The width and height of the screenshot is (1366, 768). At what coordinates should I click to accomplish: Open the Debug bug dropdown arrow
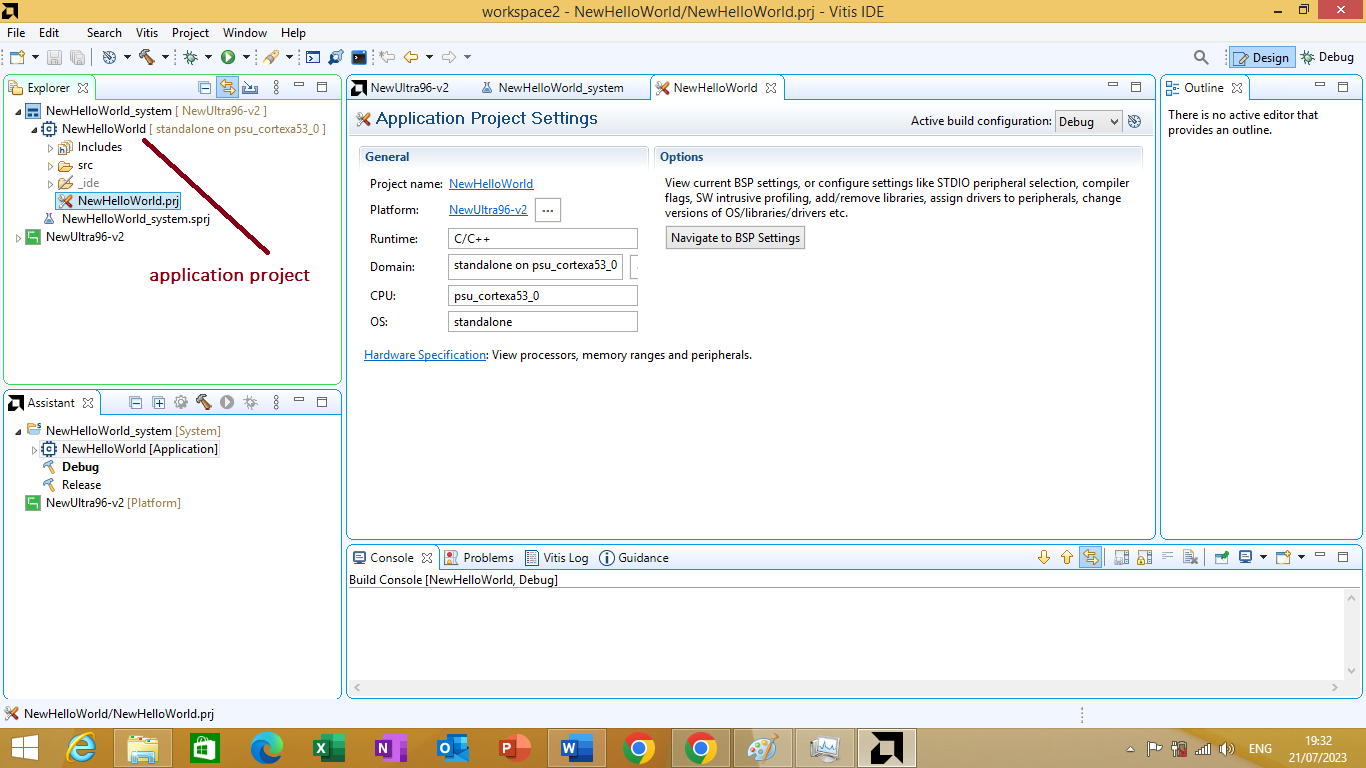click(x=208, y=57)
